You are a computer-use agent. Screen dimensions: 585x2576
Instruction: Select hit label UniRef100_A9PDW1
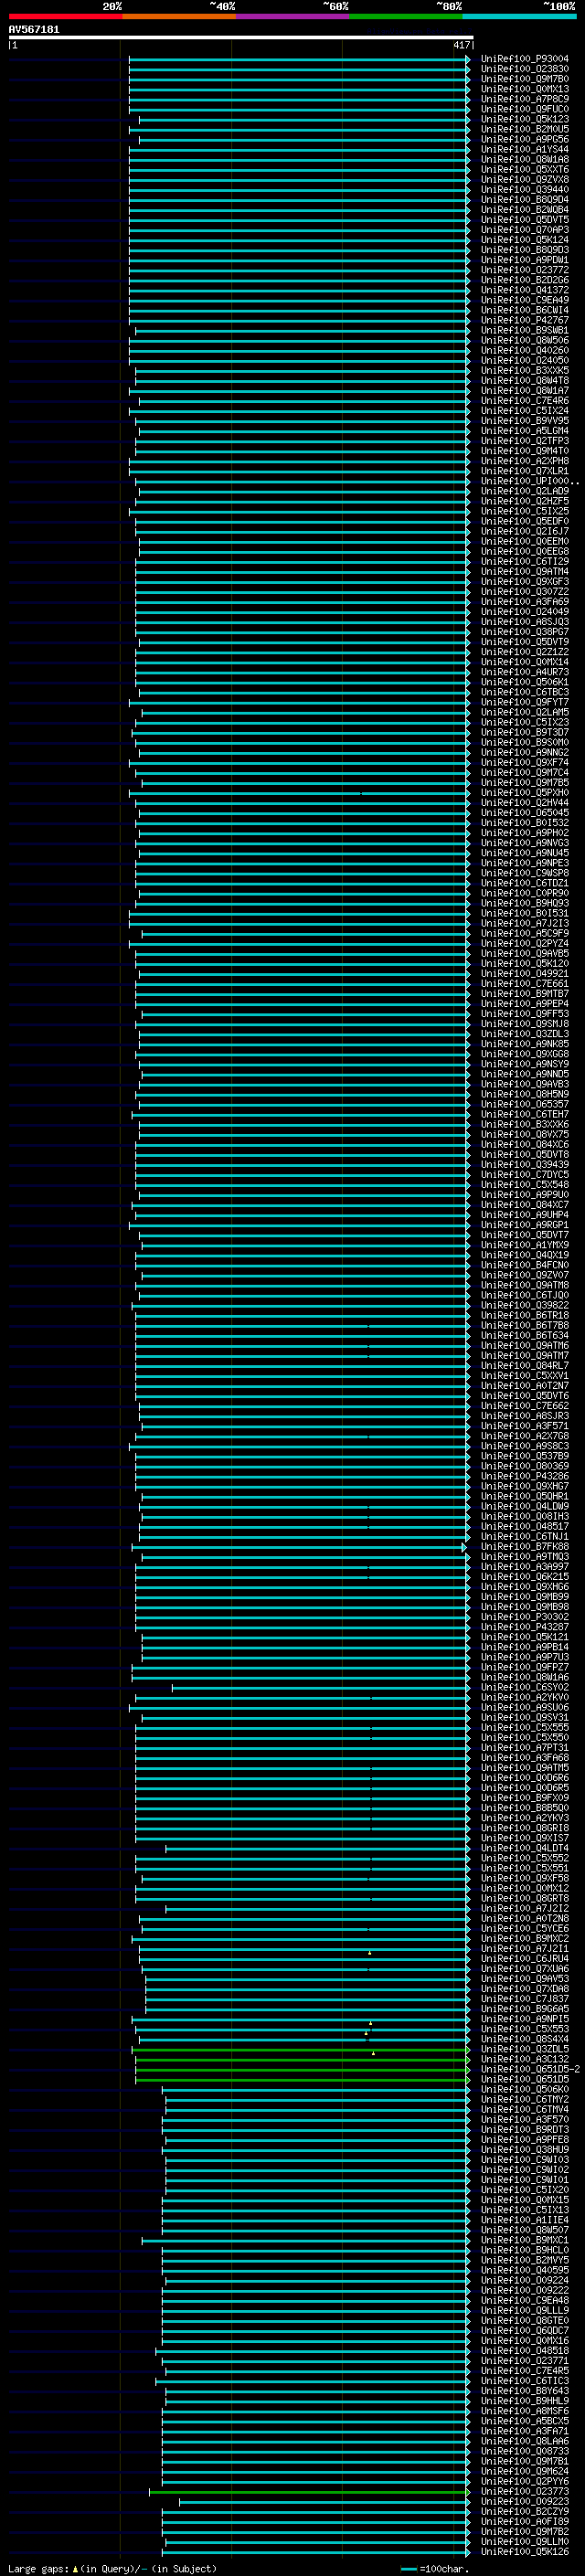[x=524, y=260]
